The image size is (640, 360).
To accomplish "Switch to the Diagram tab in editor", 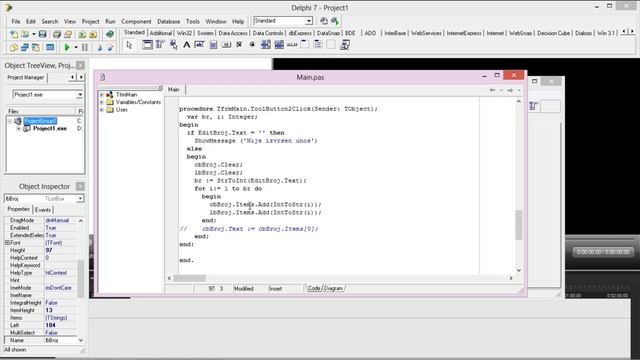I will [333, 289].
